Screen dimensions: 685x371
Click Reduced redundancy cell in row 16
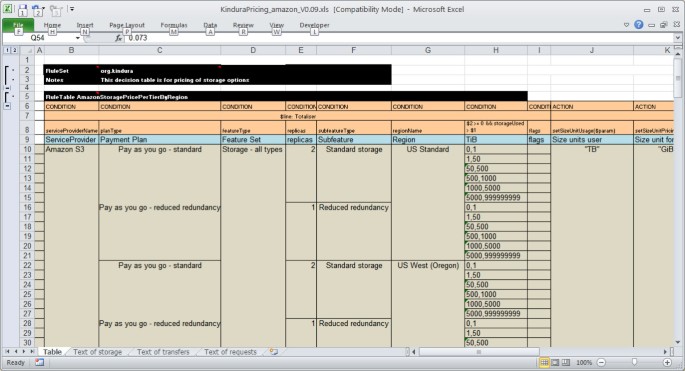click(353, 208)
